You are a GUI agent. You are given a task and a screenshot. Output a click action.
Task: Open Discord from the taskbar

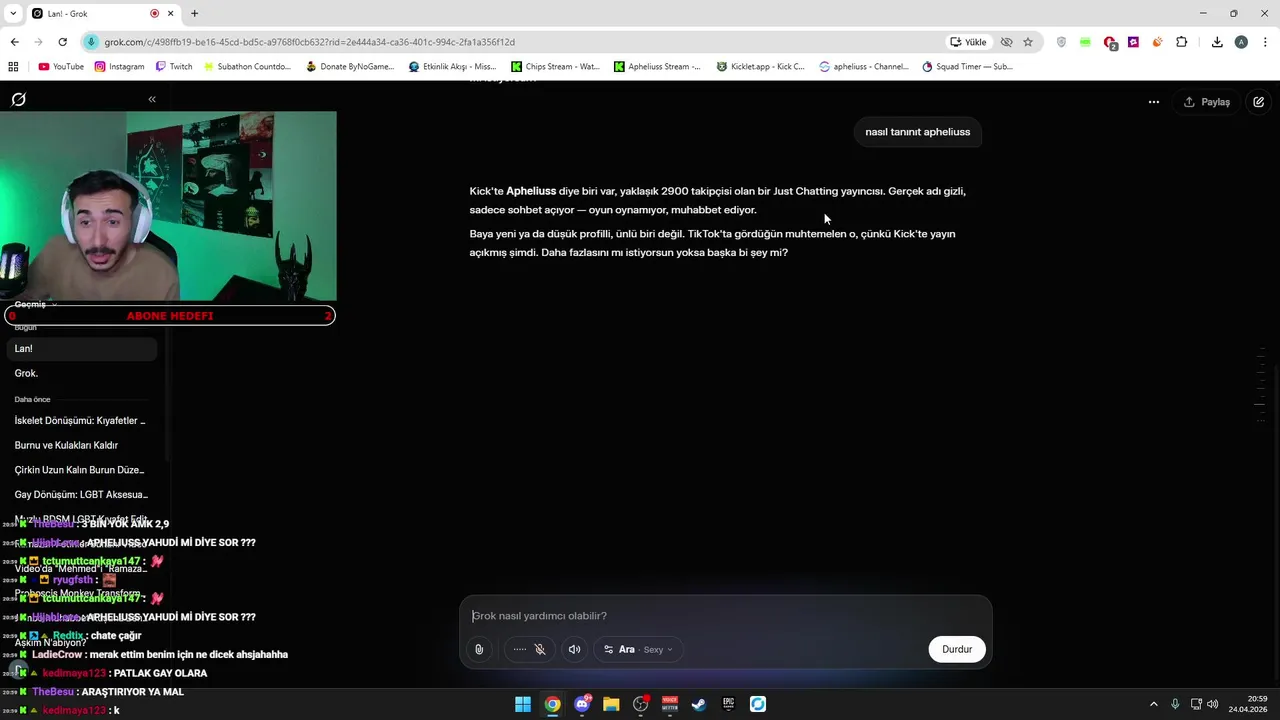click(x=582, y=704)
